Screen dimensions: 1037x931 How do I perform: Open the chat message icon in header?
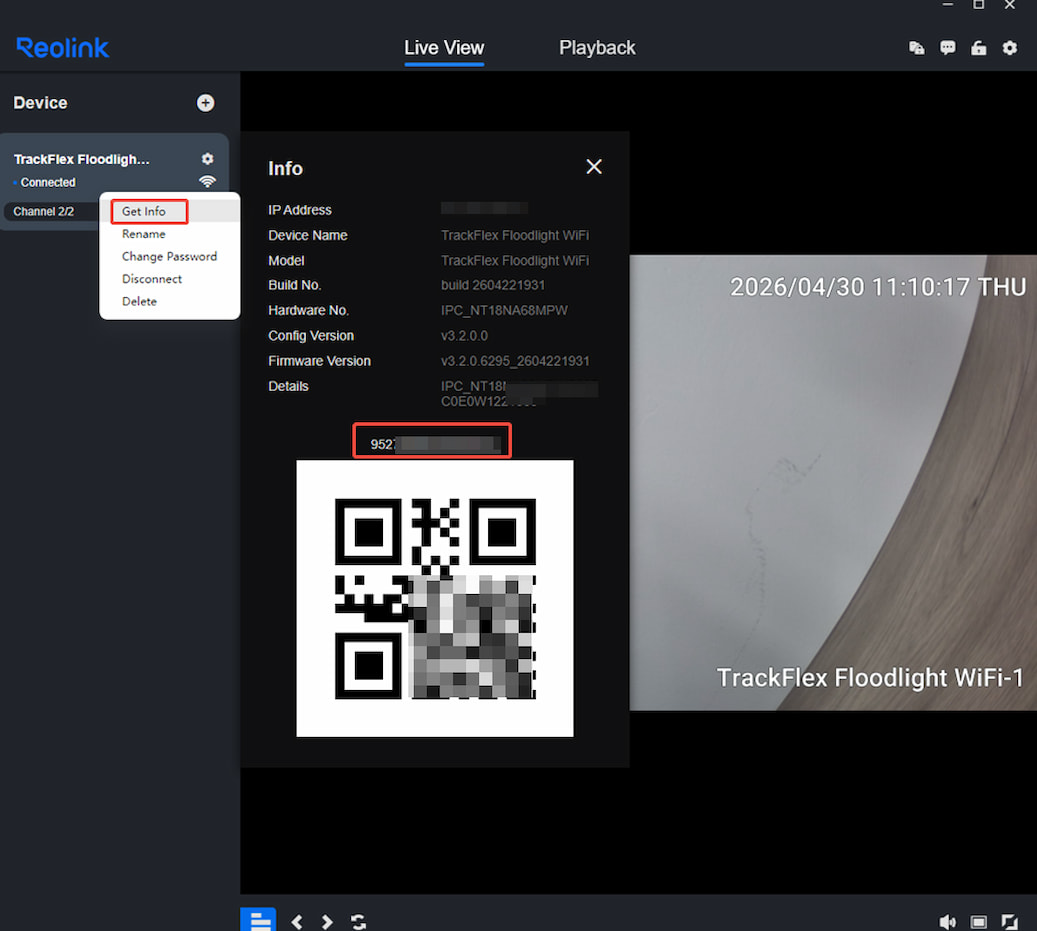click(x=948, y=48)
